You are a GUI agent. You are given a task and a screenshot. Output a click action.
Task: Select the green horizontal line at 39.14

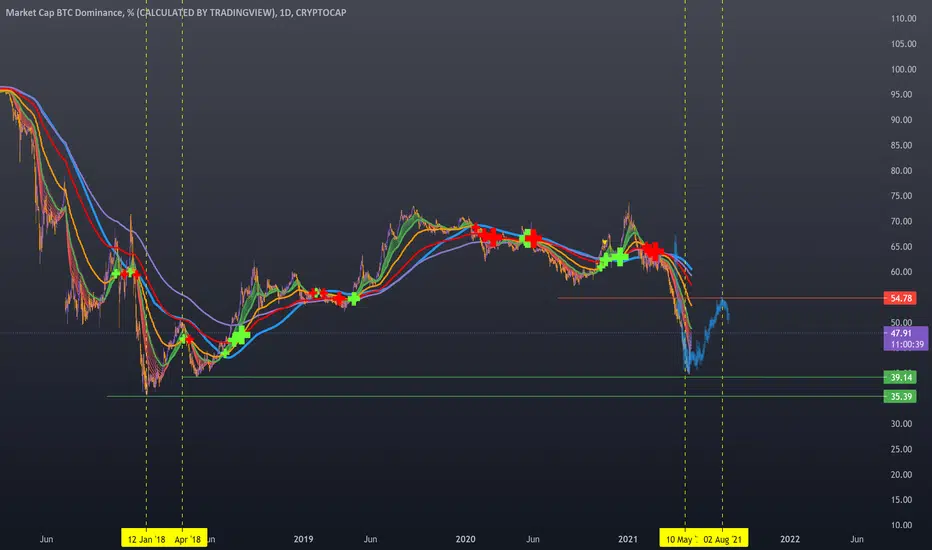[x=533, y=377]
